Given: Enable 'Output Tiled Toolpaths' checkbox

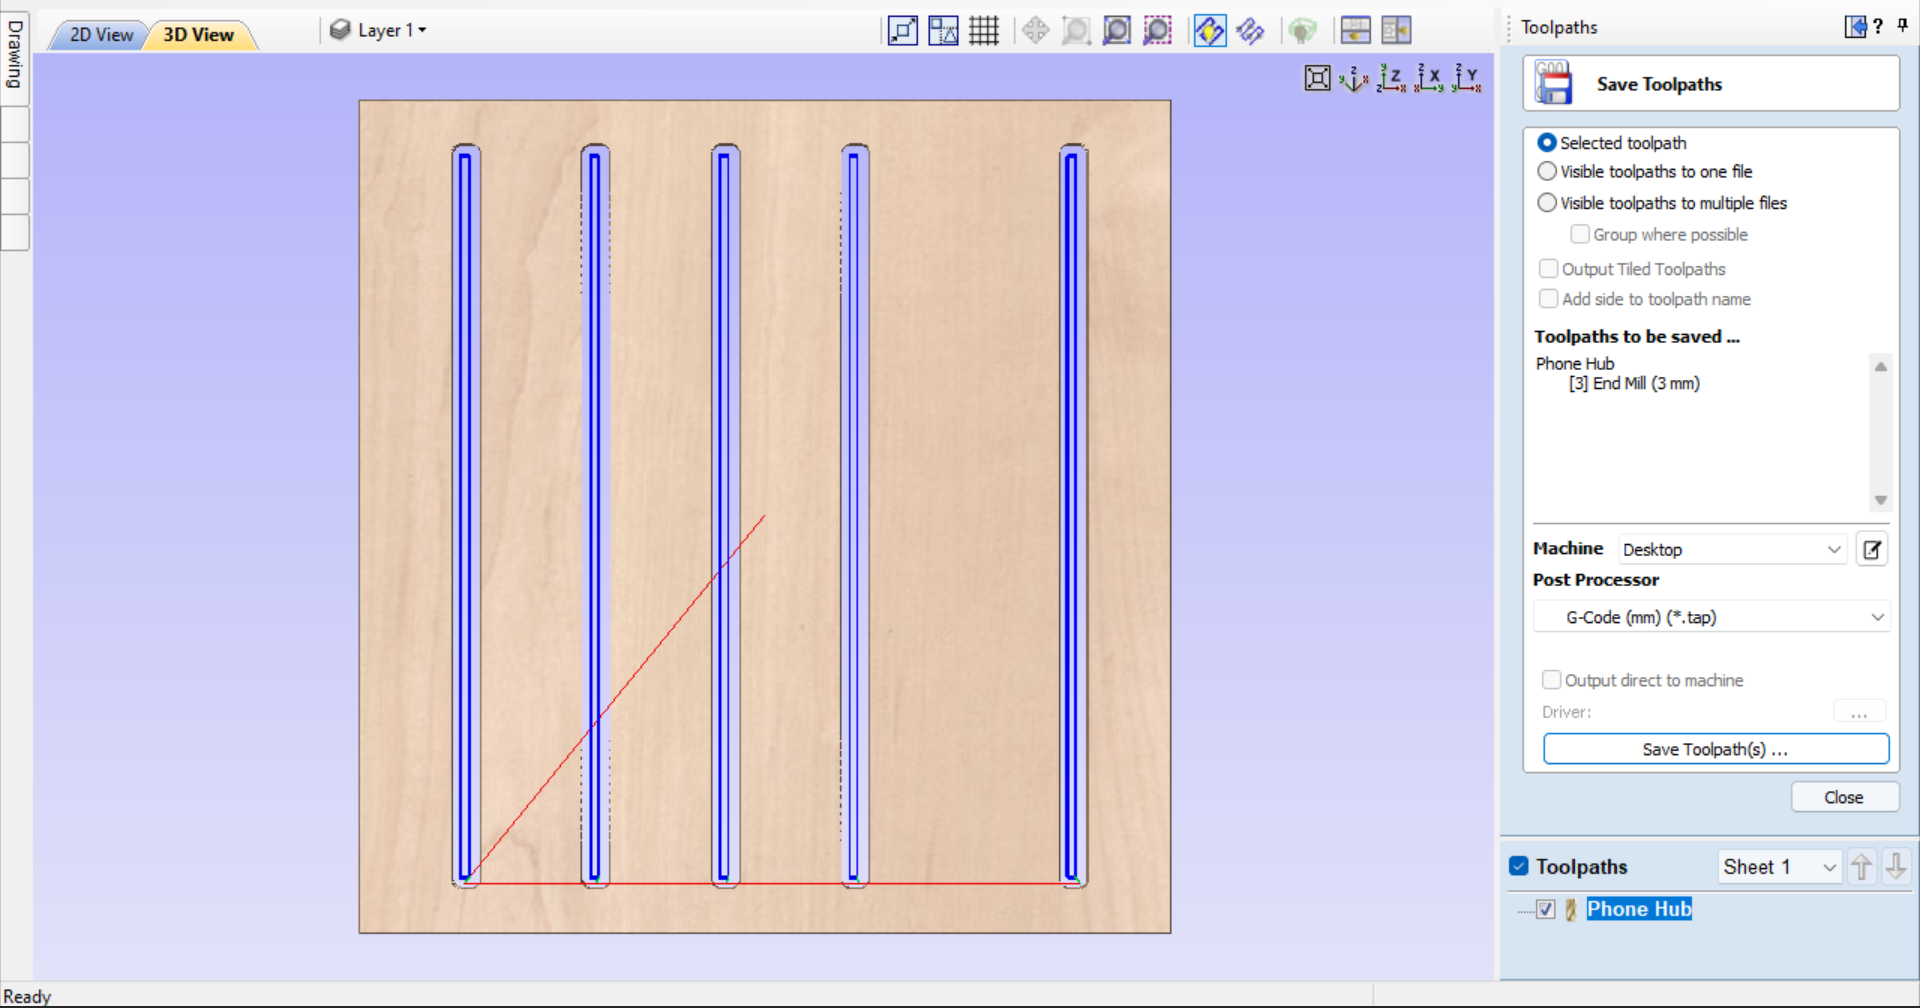Looking at the screenshot, I should coord(1549,268).
